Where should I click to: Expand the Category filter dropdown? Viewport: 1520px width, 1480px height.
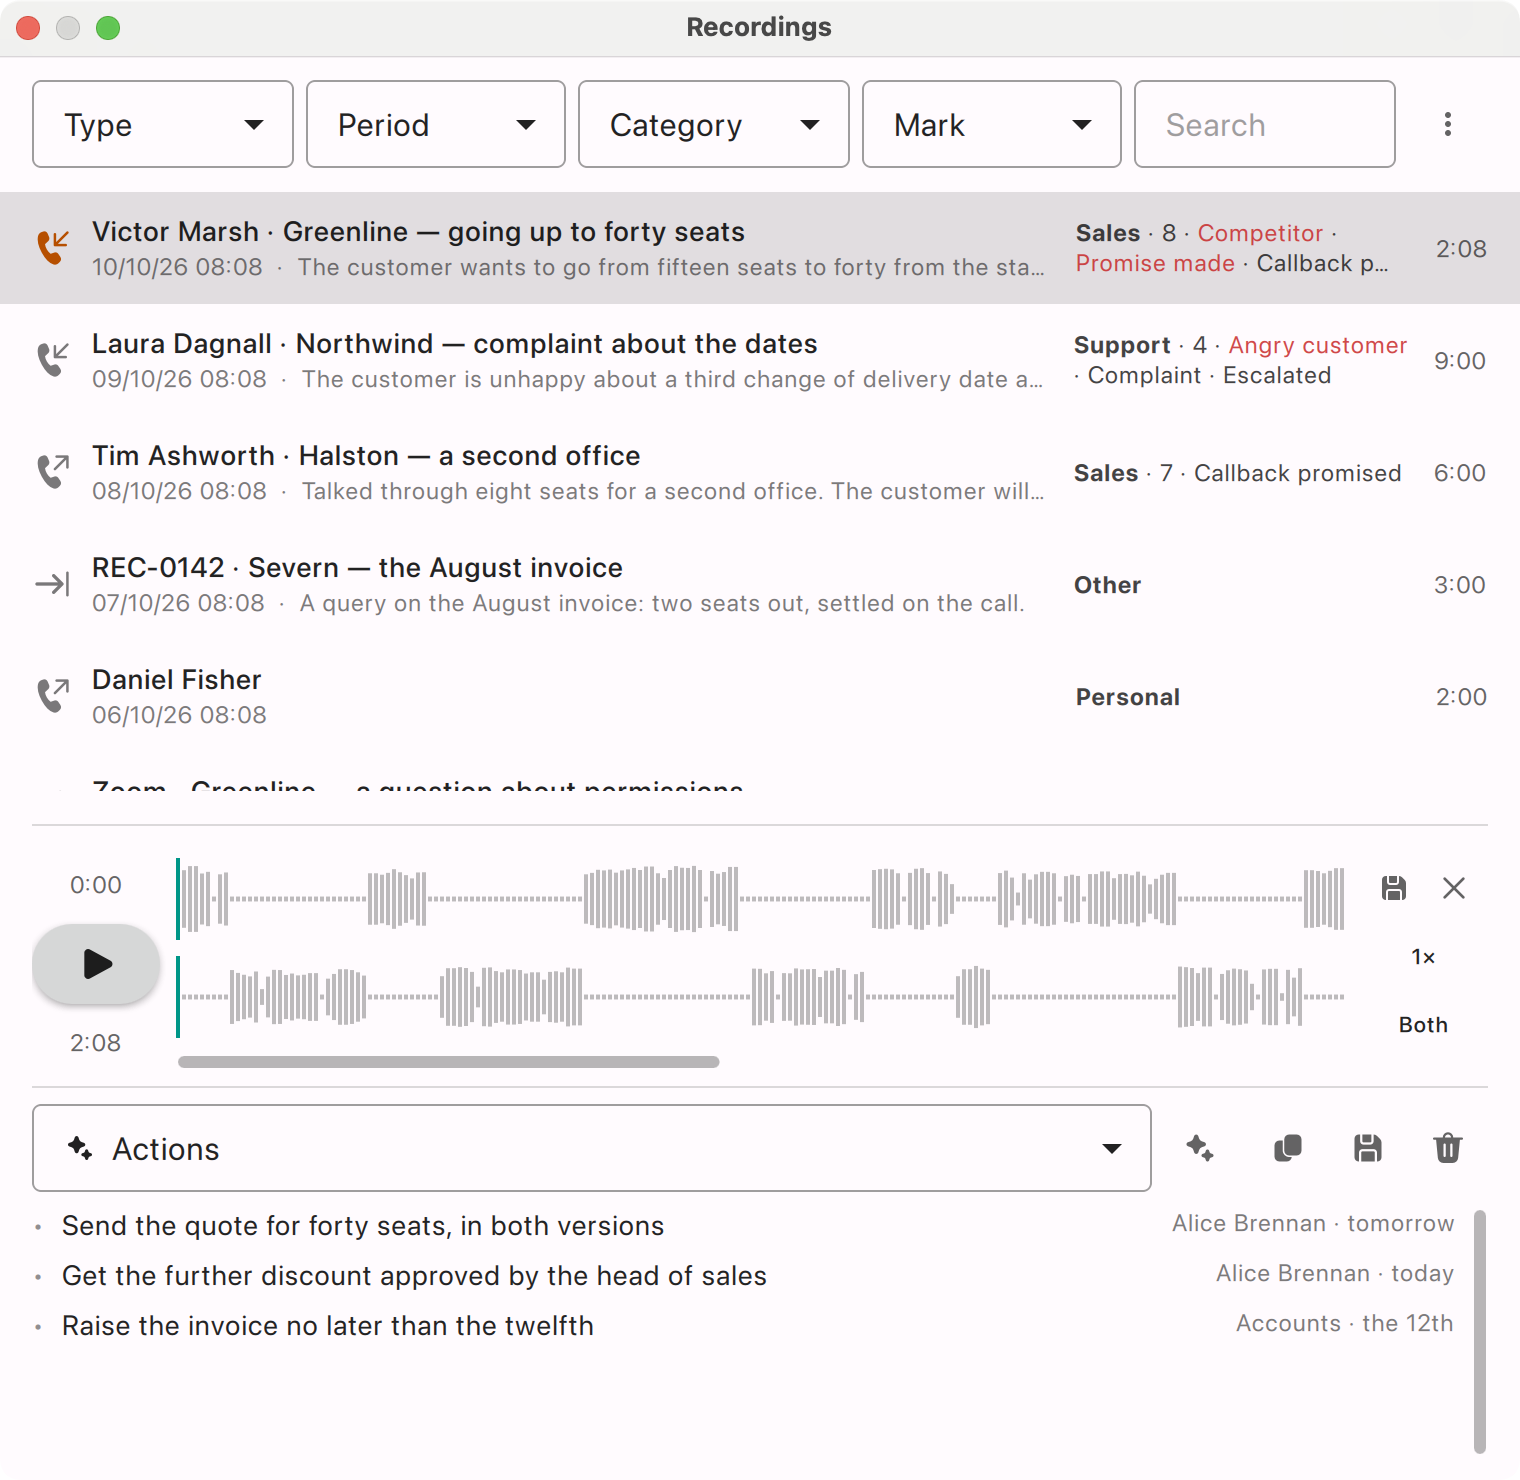click(x=714, y=124)
